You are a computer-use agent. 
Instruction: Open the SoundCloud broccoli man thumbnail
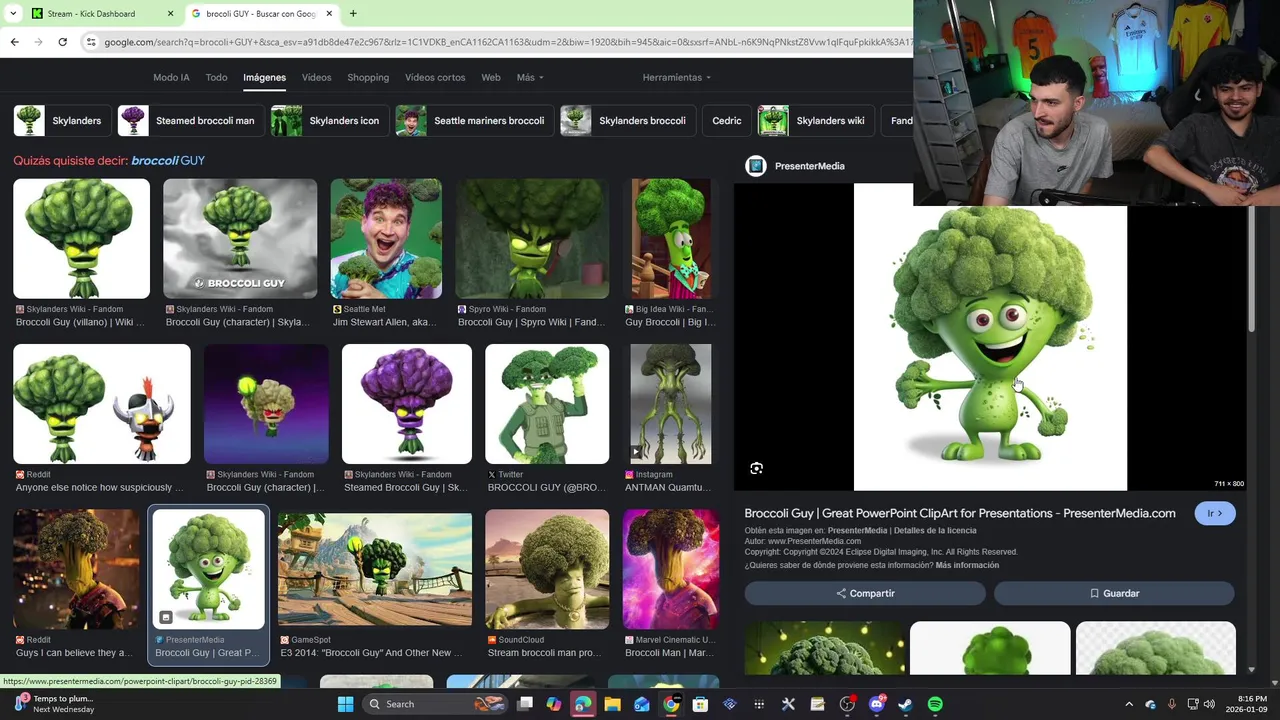547,569
